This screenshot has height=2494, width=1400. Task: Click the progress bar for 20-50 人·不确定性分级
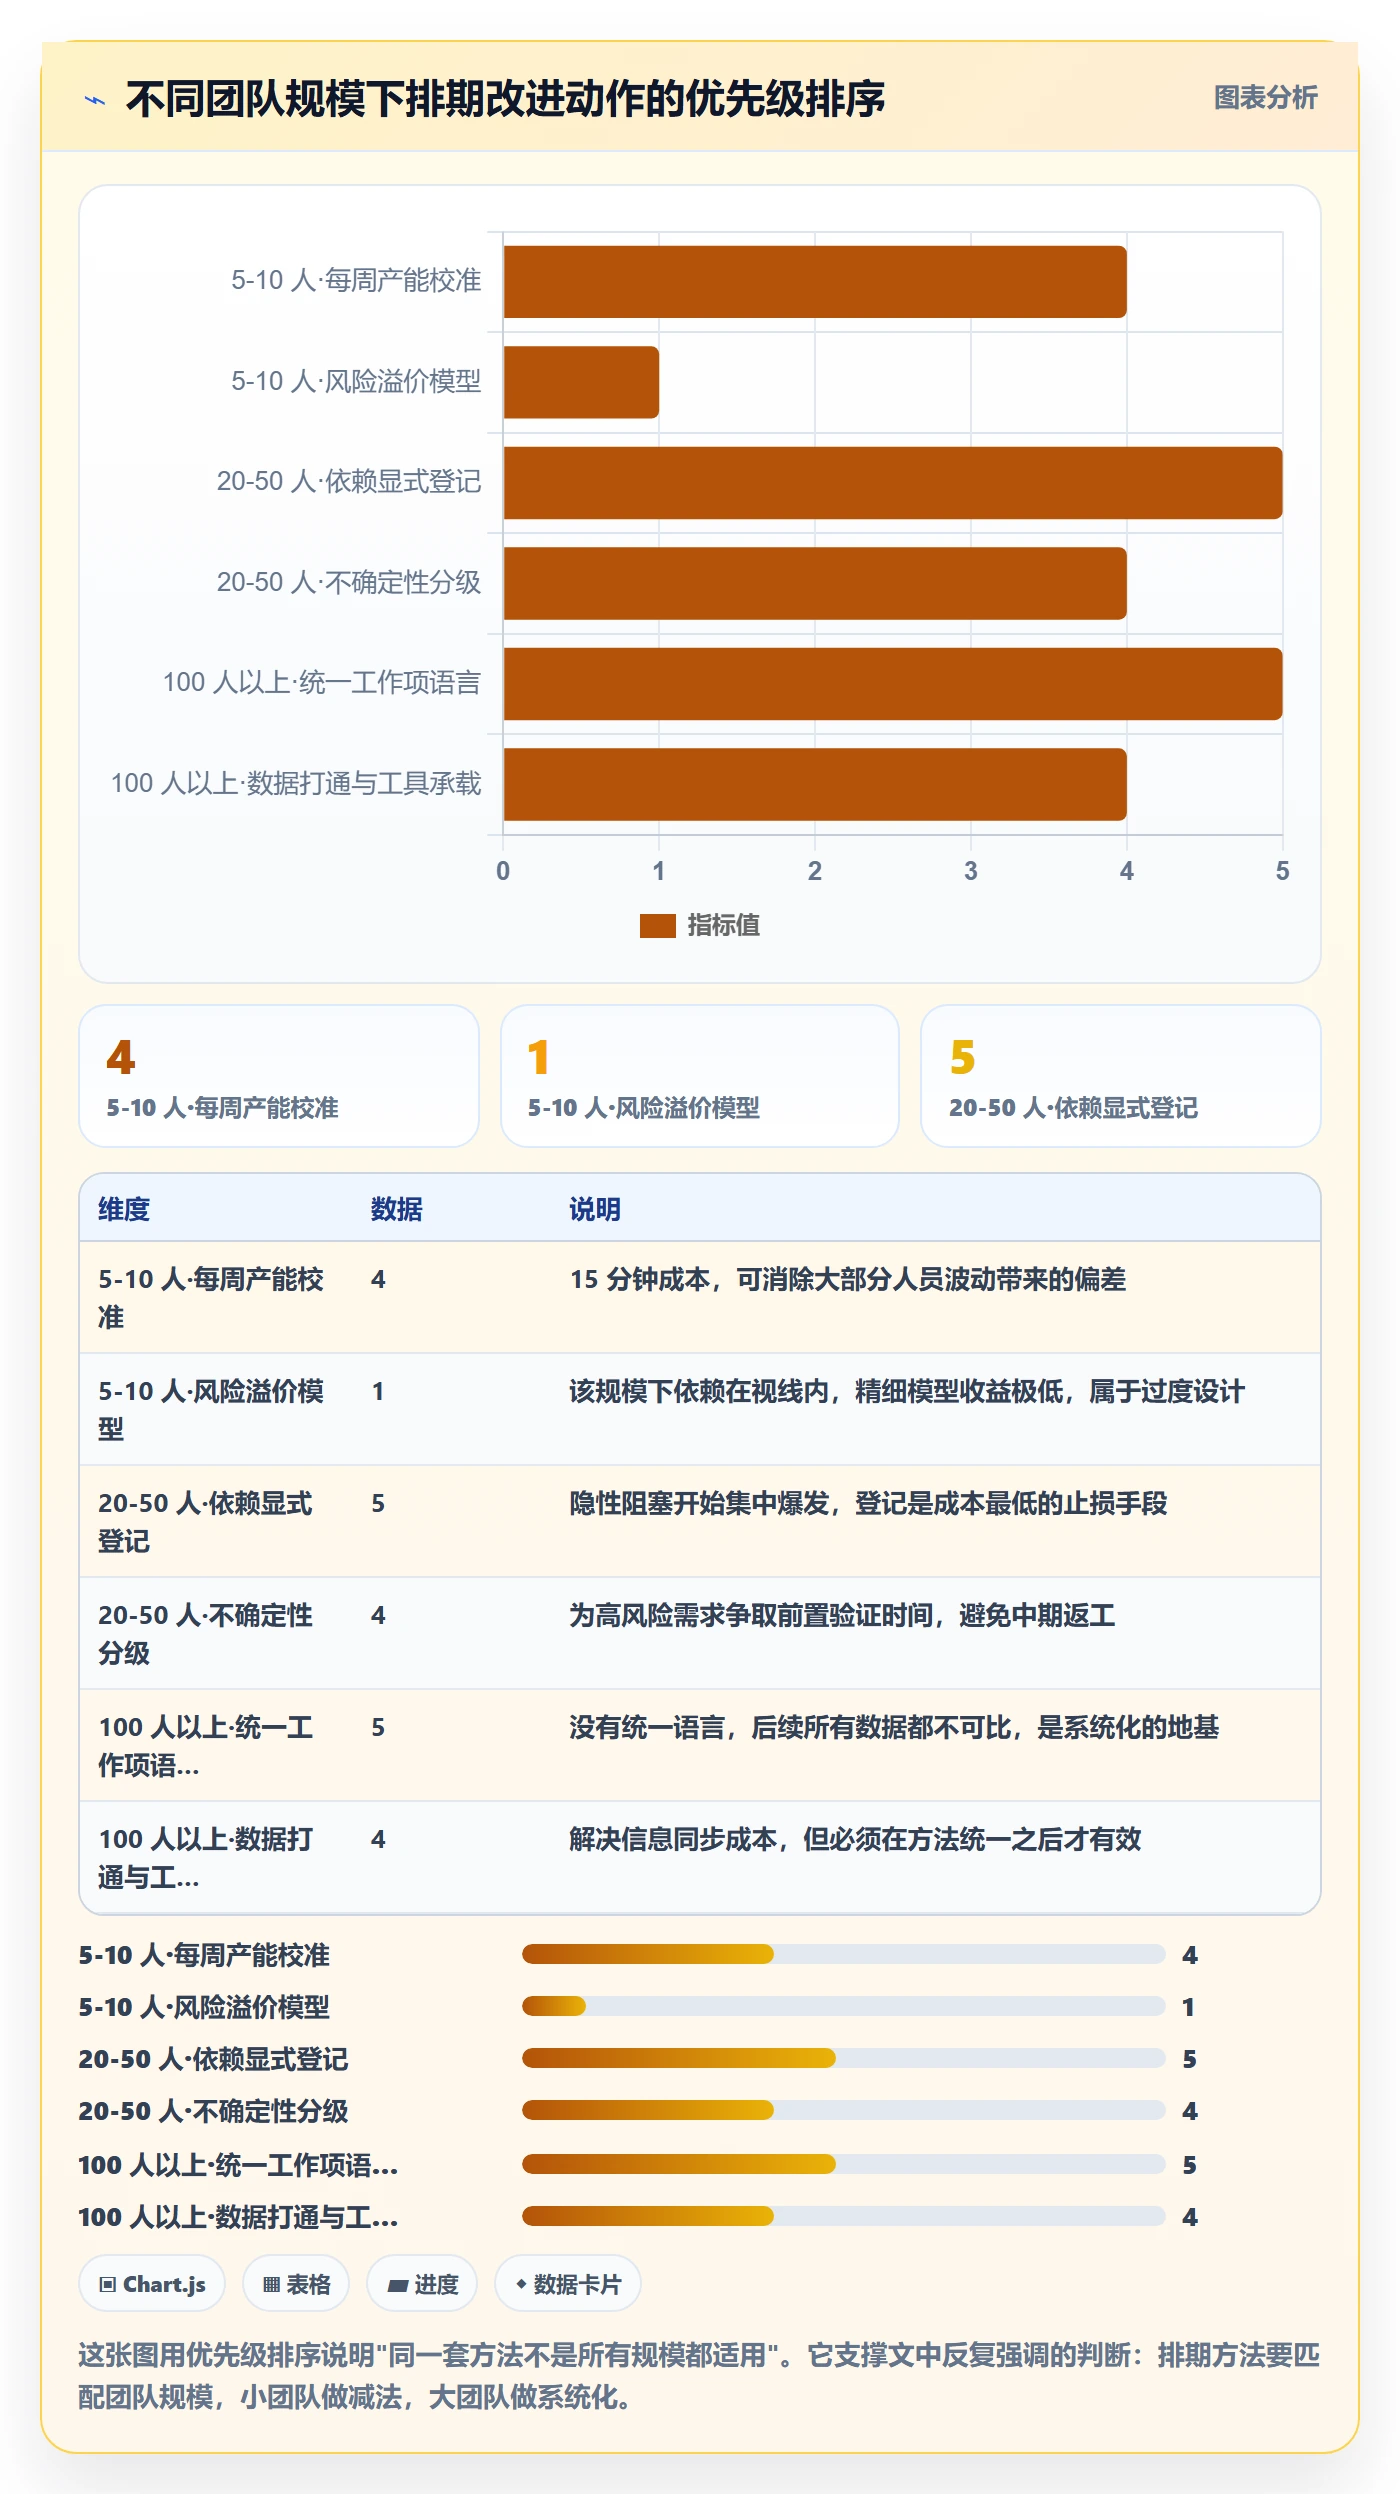pos(844,2110)
